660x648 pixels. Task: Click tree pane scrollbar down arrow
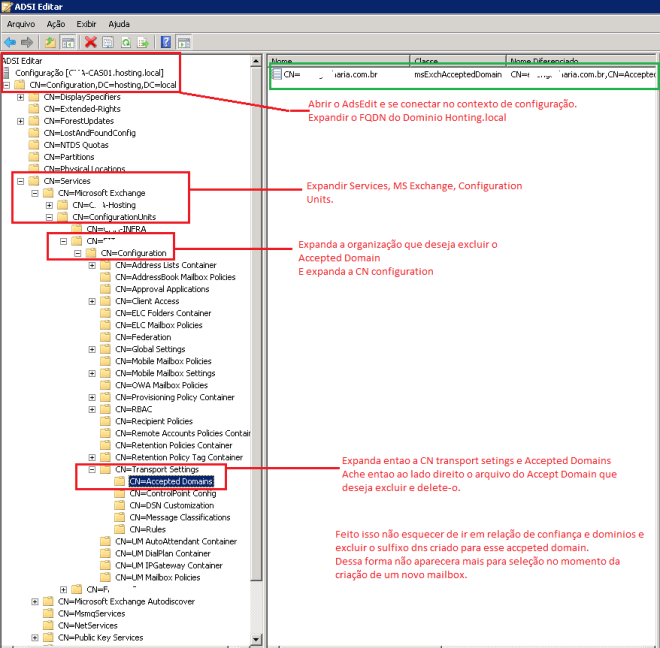click(x=256, y=641)
